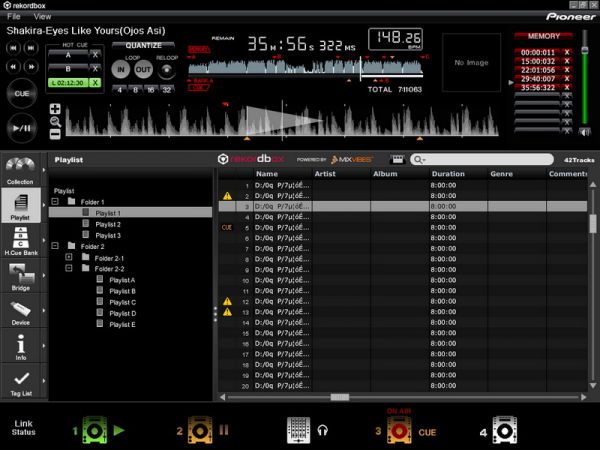Click the play/pause button
The width and height of the screenshot is (600, 450).
(x=21, y=128)
